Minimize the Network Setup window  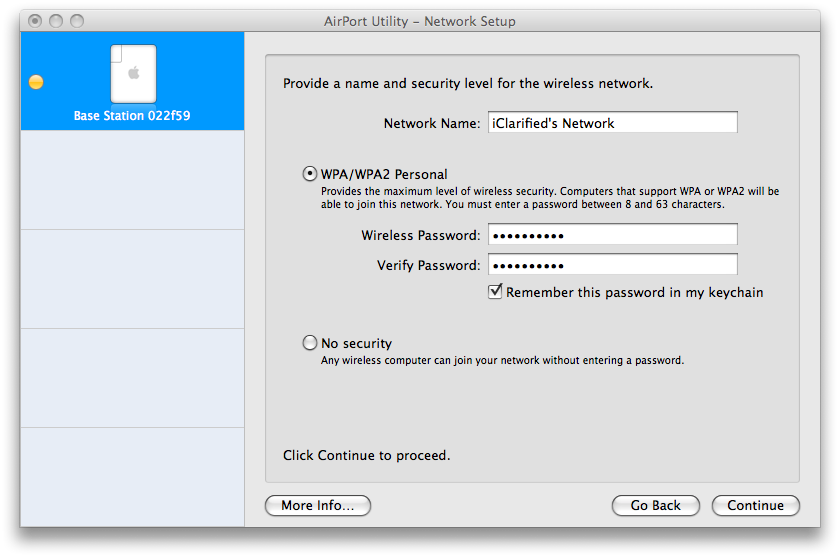coord(56,21)
